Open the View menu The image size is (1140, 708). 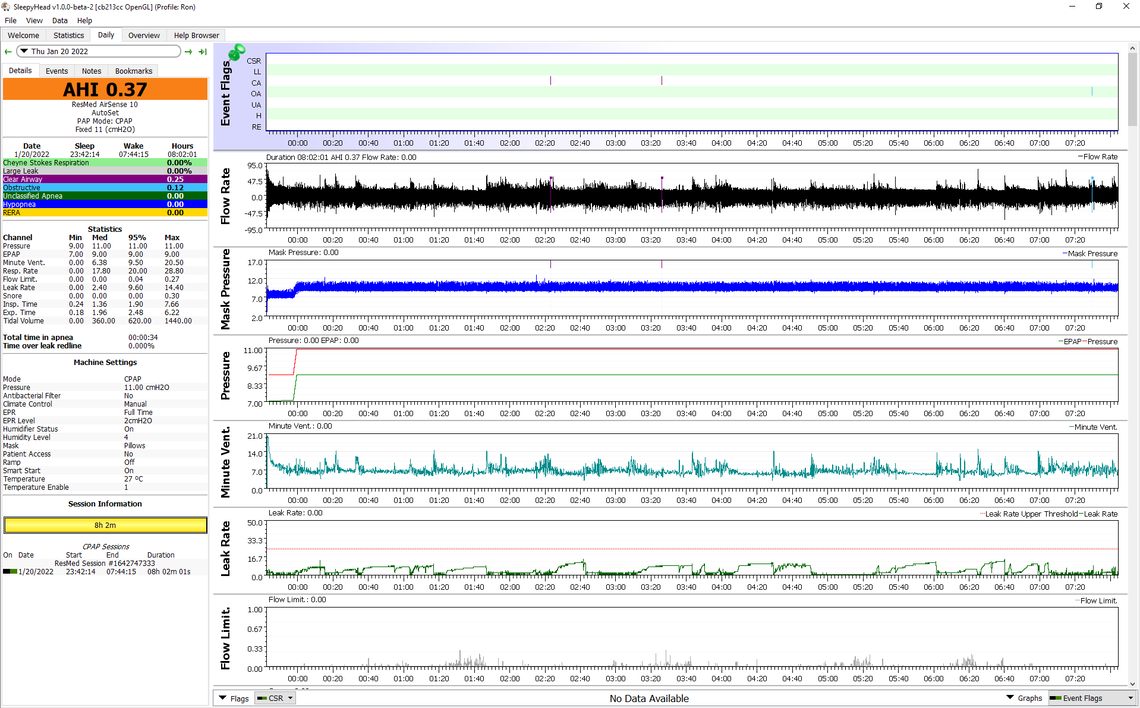pyautogui.click(x=34, y=20)
